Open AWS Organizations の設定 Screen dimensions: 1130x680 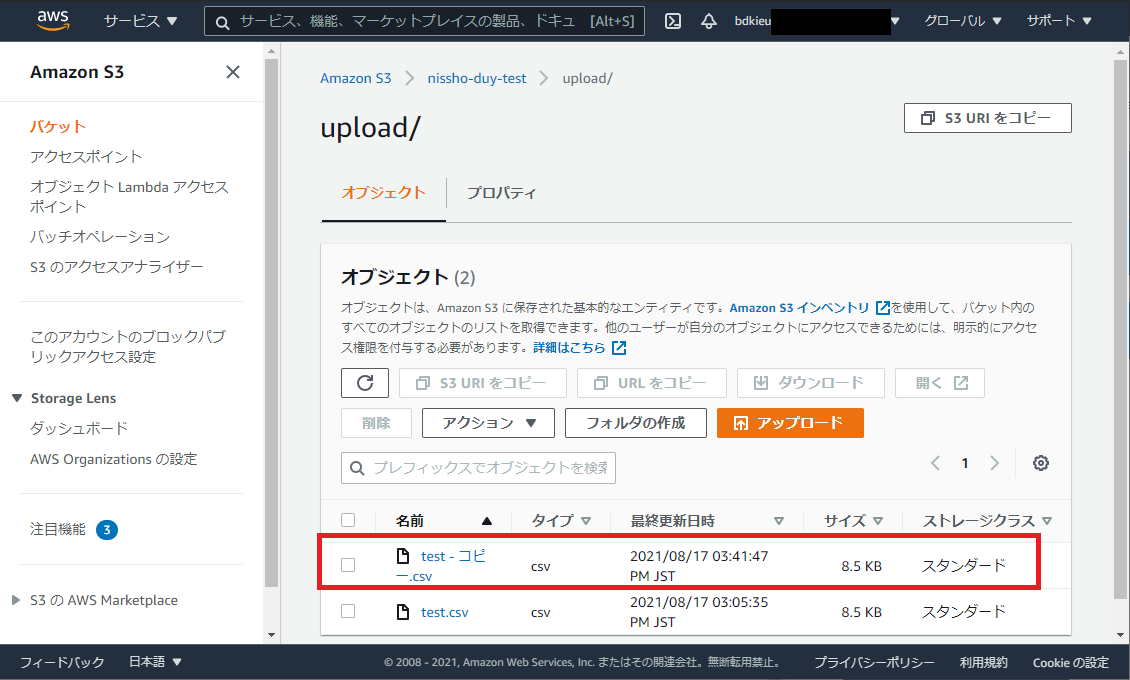pos(113,459)
